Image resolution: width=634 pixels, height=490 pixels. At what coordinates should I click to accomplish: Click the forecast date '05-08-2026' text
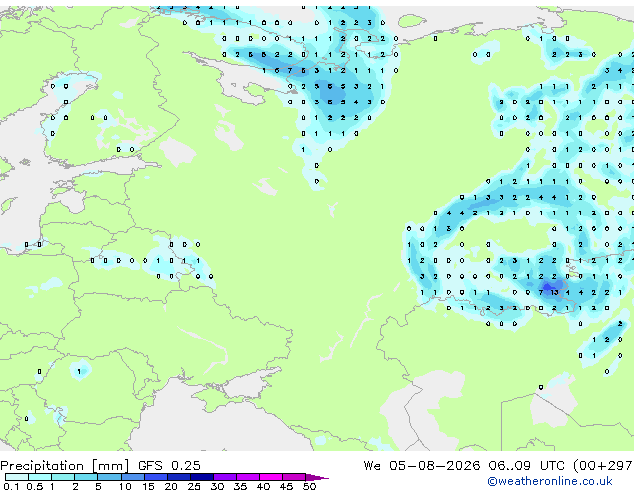point(435,465)
